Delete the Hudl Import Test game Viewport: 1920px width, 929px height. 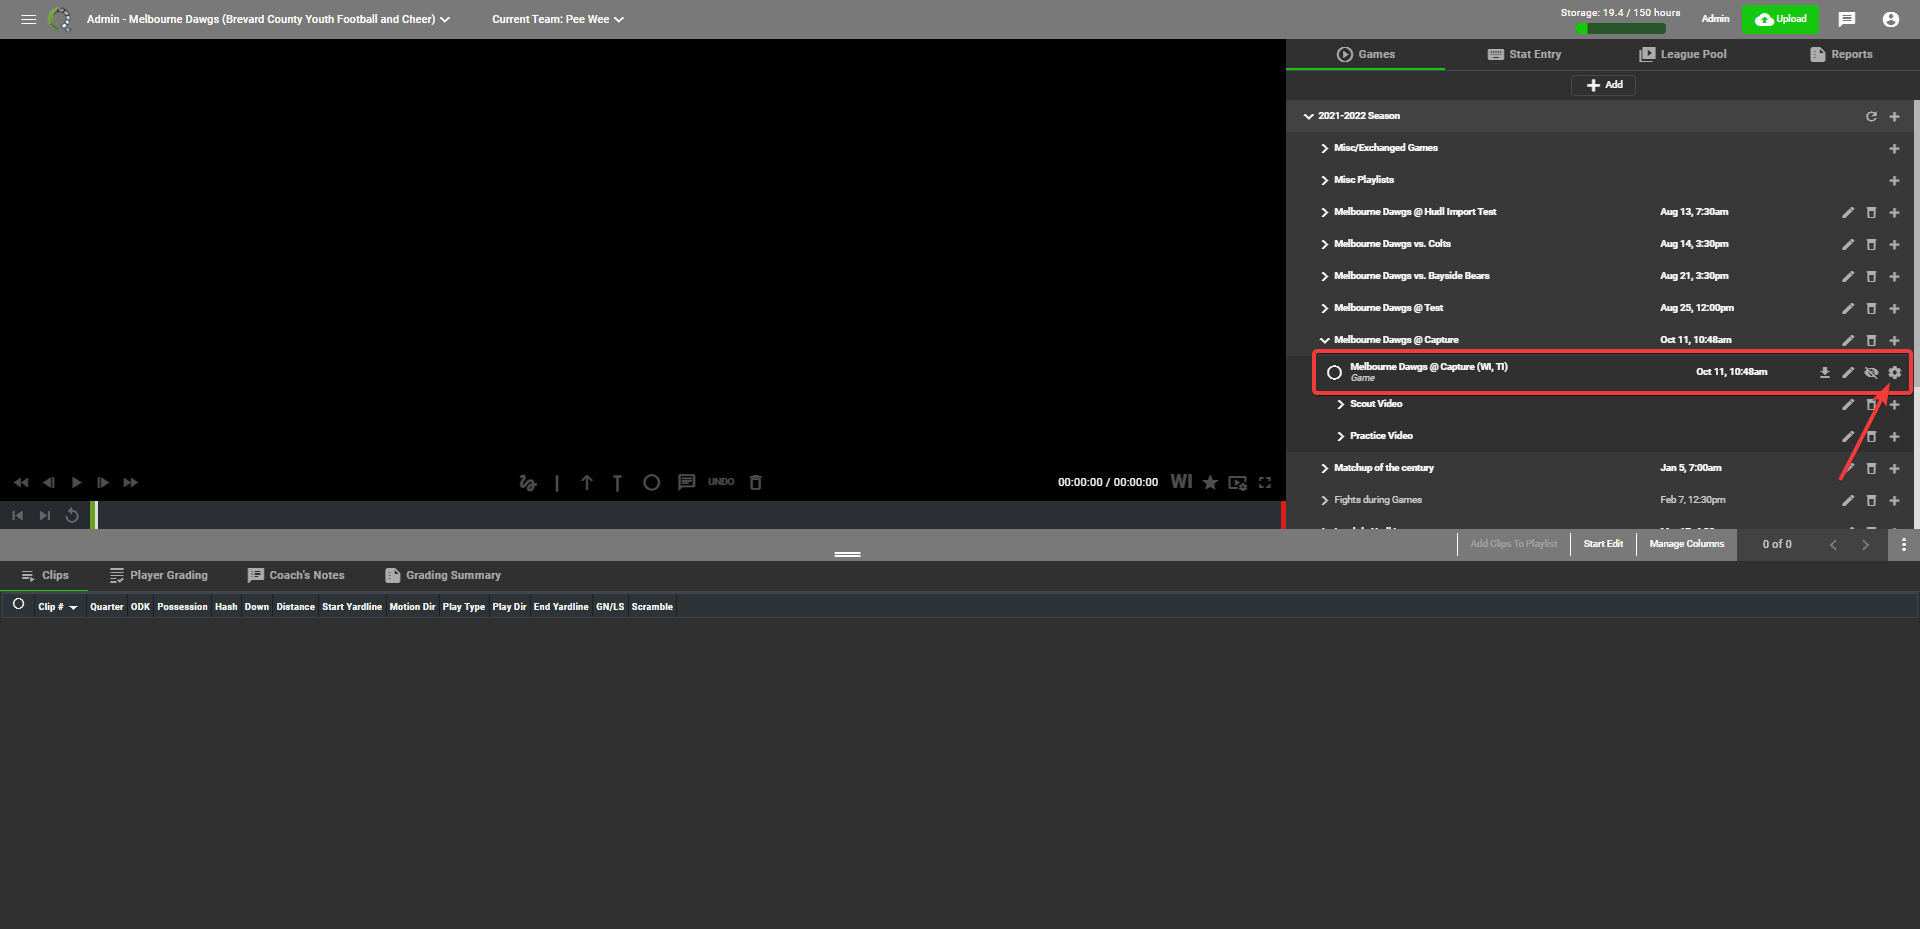(x=1871, y=212)
